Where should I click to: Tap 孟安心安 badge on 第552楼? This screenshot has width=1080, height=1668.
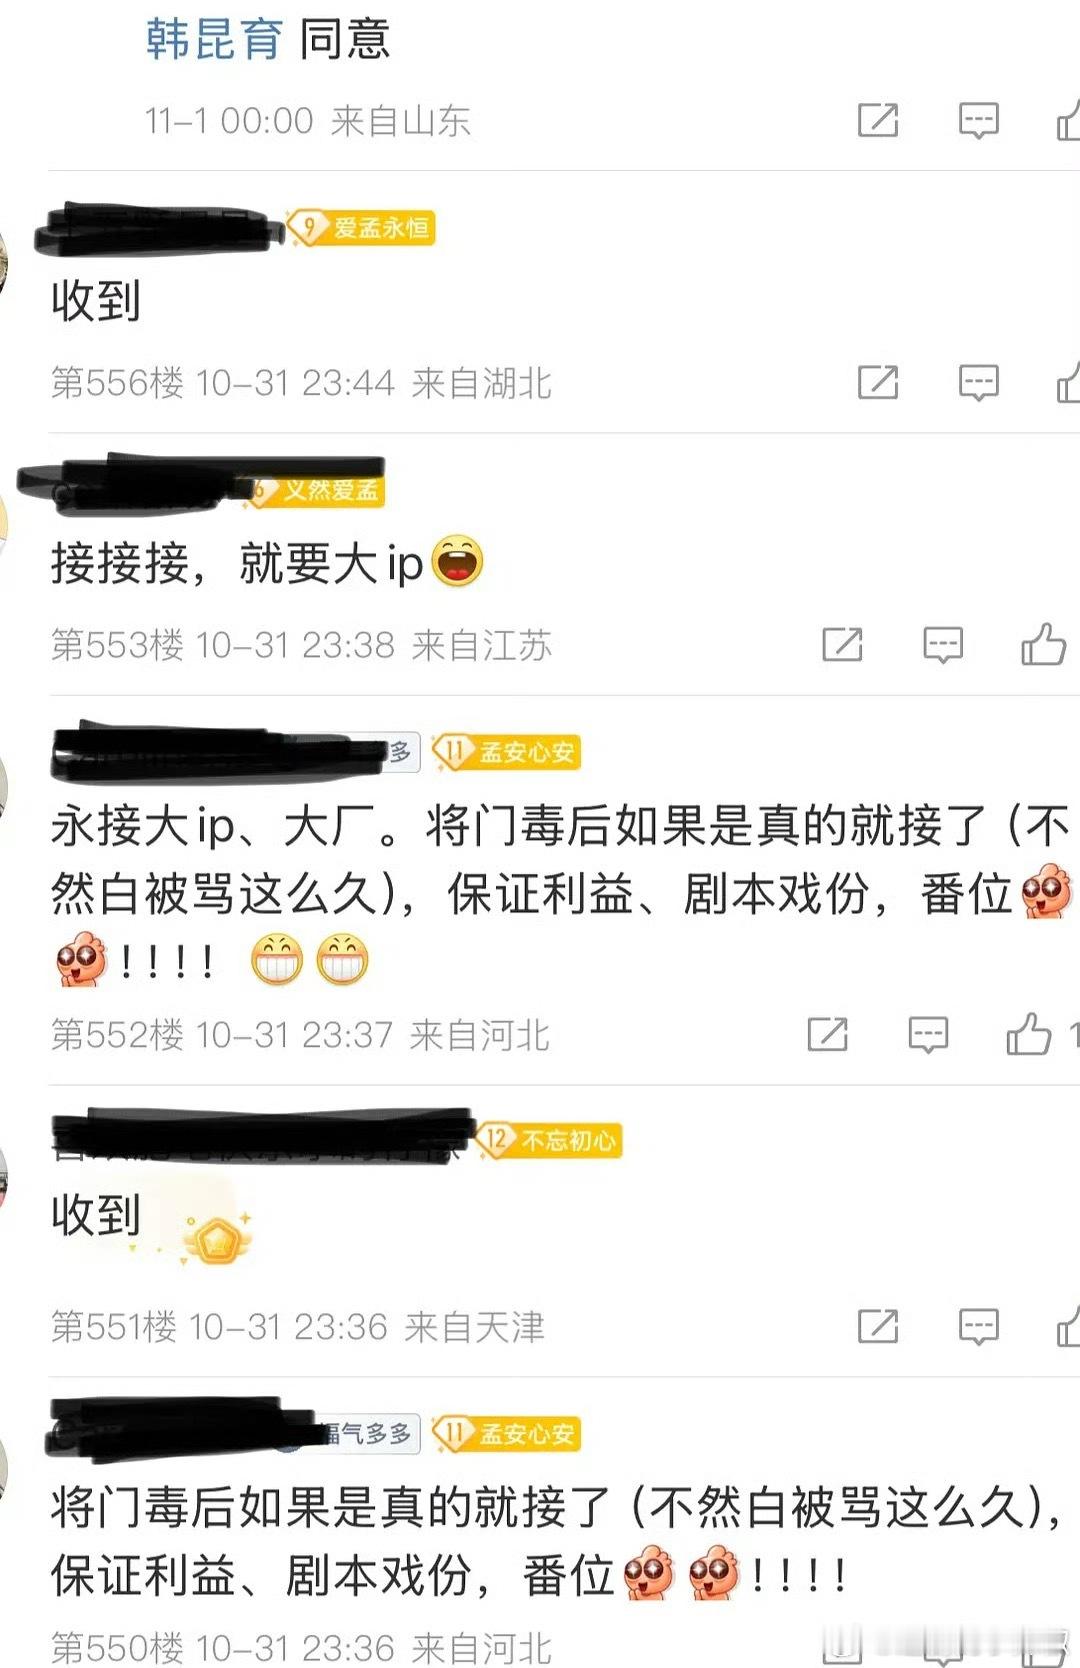(x=506, y=751)
